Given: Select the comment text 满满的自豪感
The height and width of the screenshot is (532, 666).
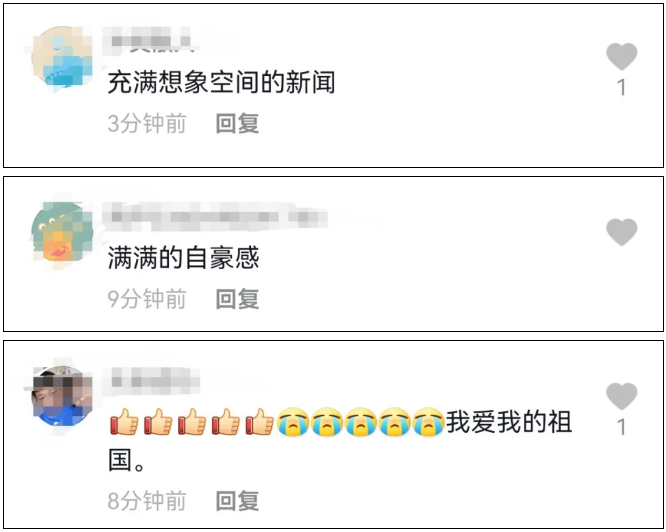Looking at the screenshot, I should coord(183,258).
